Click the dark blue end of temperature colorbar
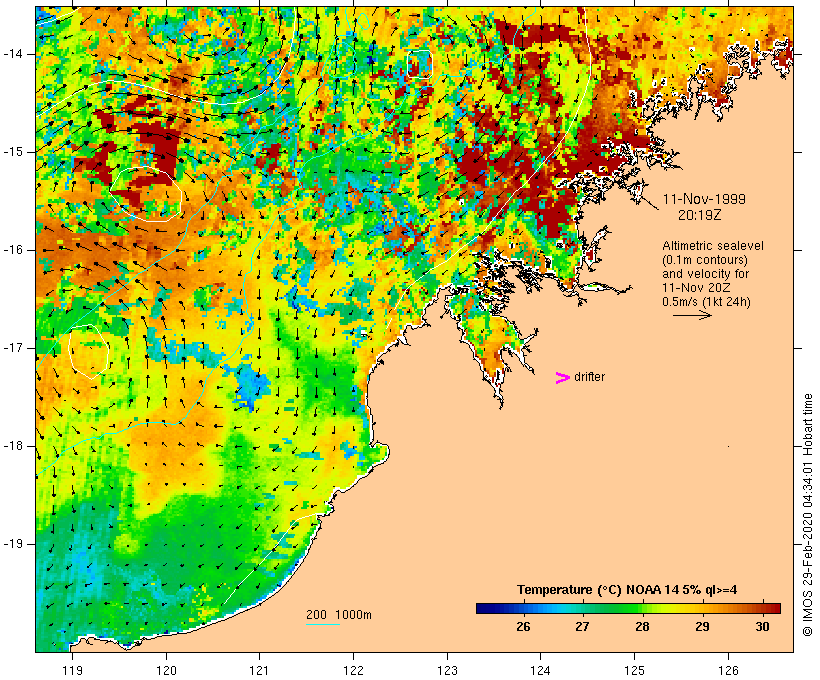 486,608
